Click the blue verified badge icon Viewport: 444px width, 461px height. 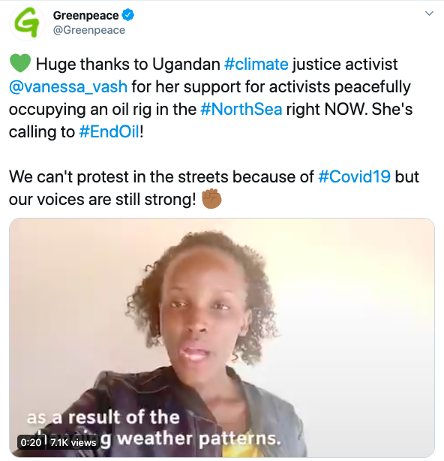coord(128,15)
